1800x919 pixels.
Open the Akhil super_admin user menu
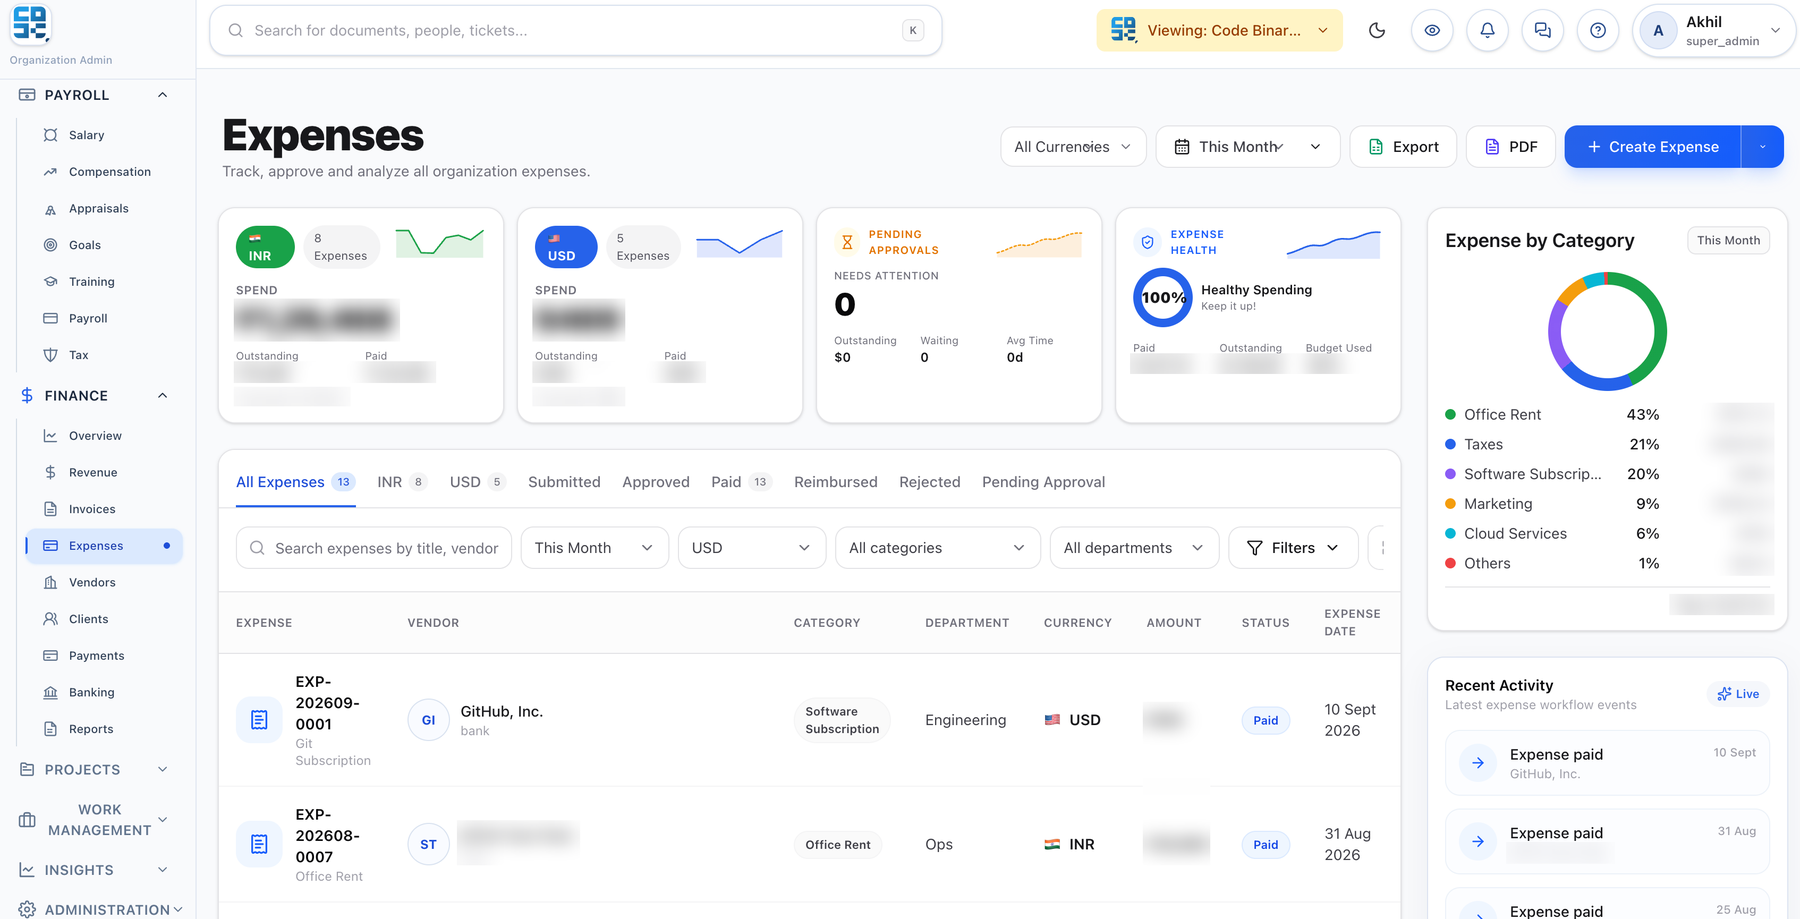[1714, 30]
